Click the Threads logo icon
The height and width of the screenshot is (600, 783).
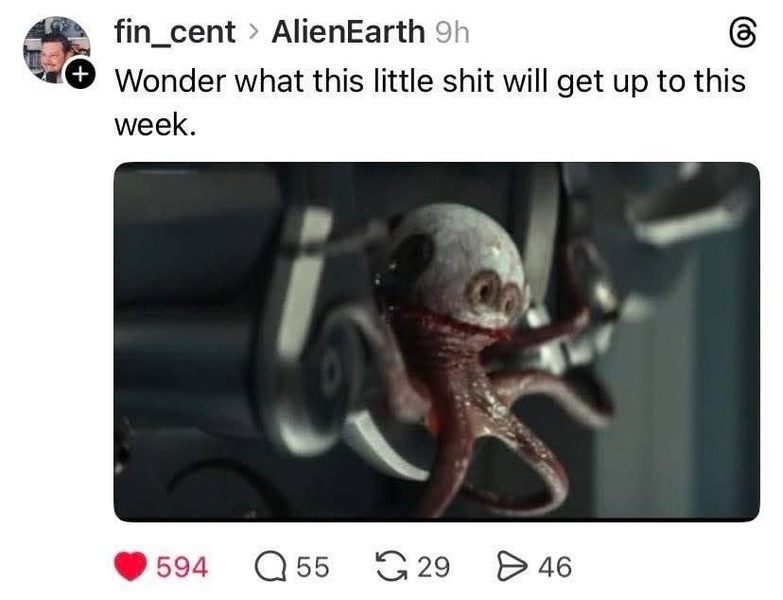coord(743,33)
